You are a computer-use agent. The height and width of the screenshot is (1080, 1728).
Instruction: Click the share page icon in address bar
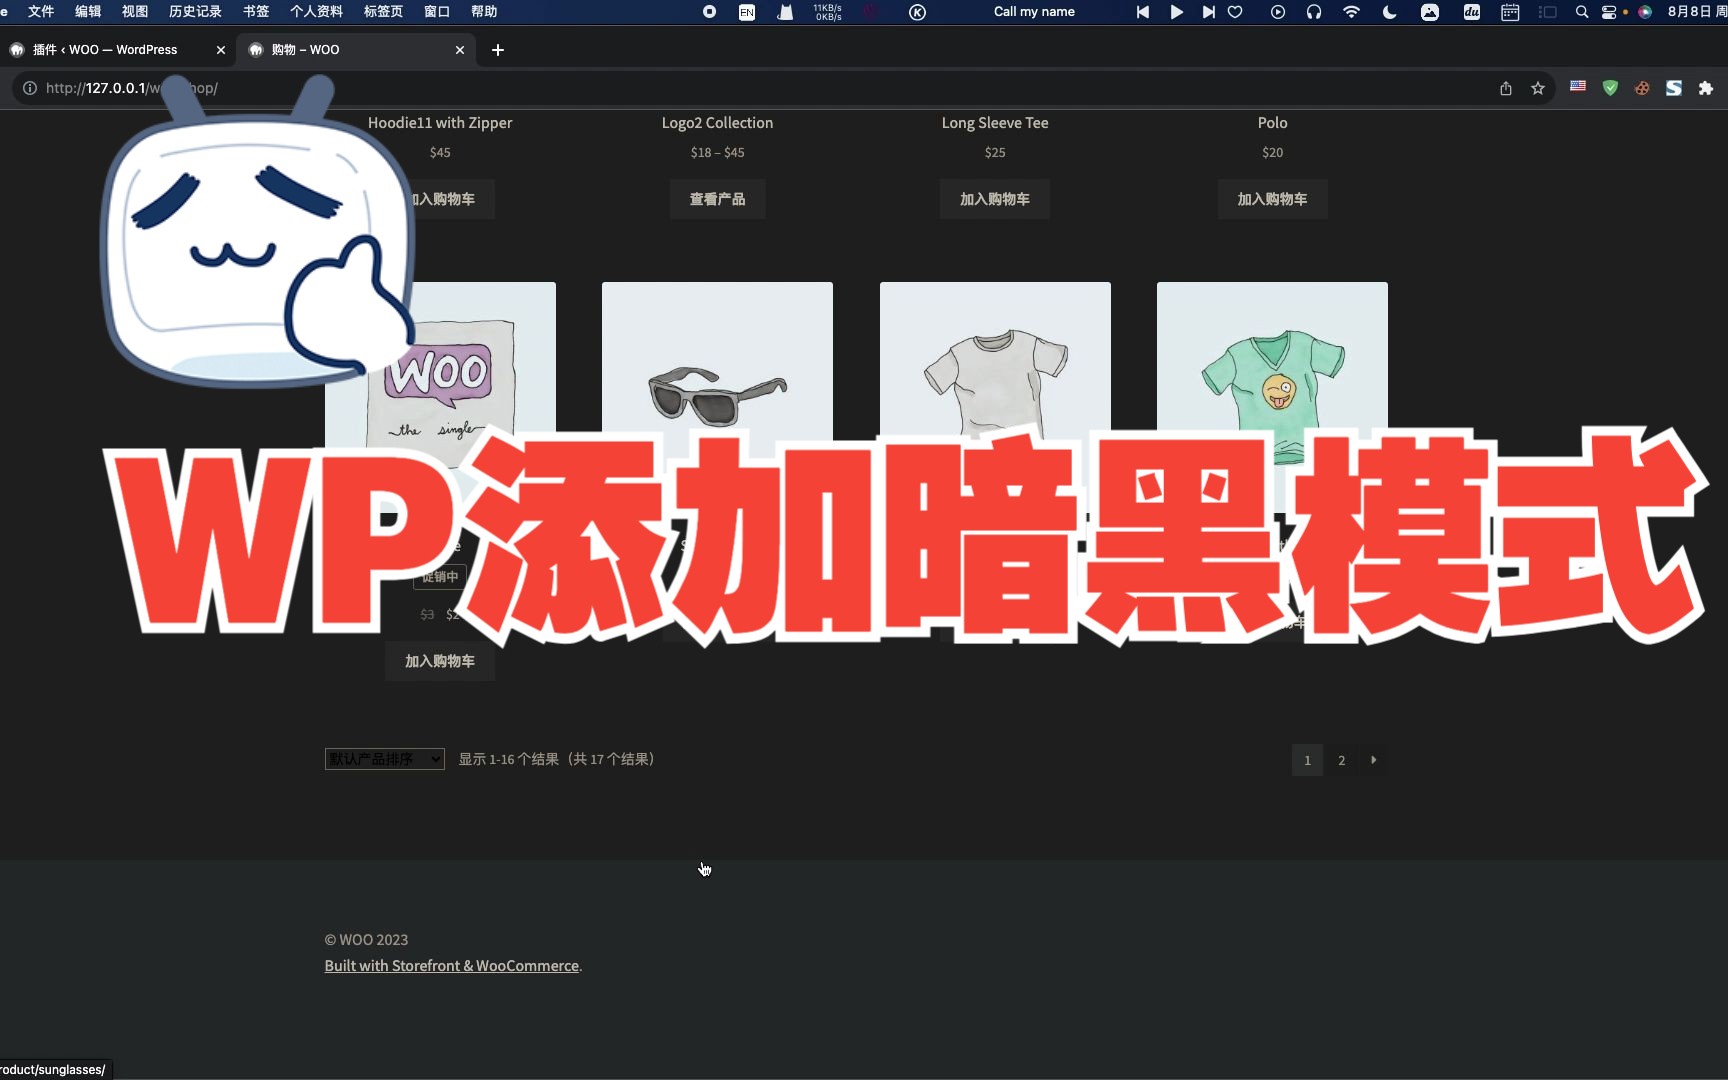click(x=1505, y=88)
